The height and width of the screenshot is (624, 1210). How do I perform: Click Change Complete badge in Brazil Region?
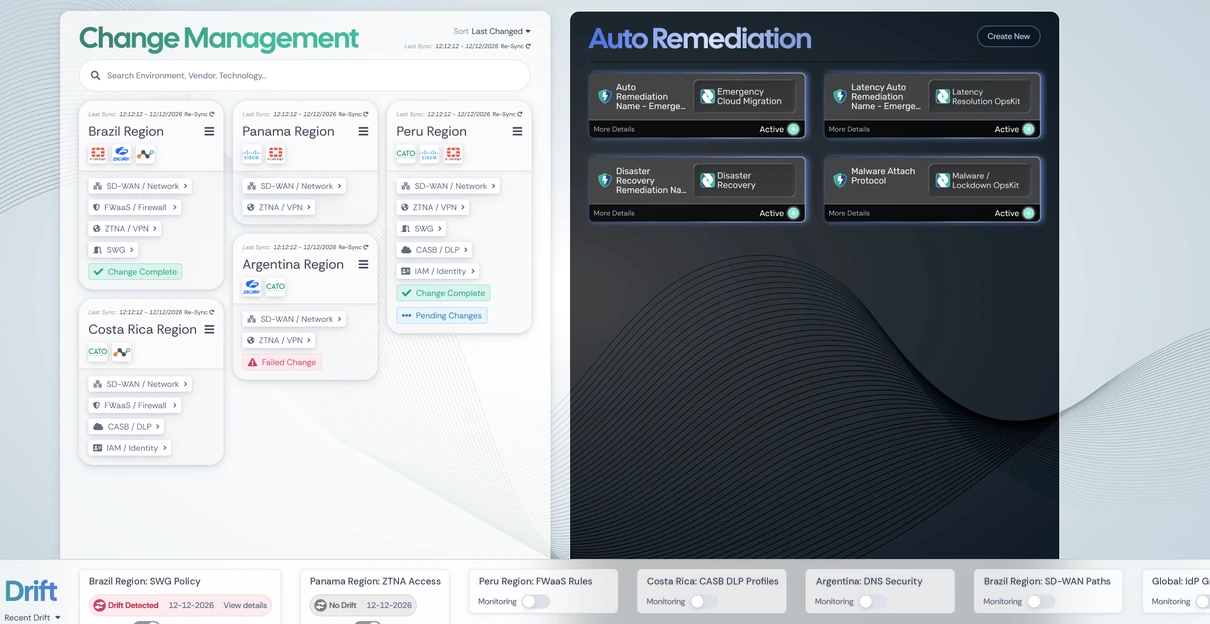point(135,272)
